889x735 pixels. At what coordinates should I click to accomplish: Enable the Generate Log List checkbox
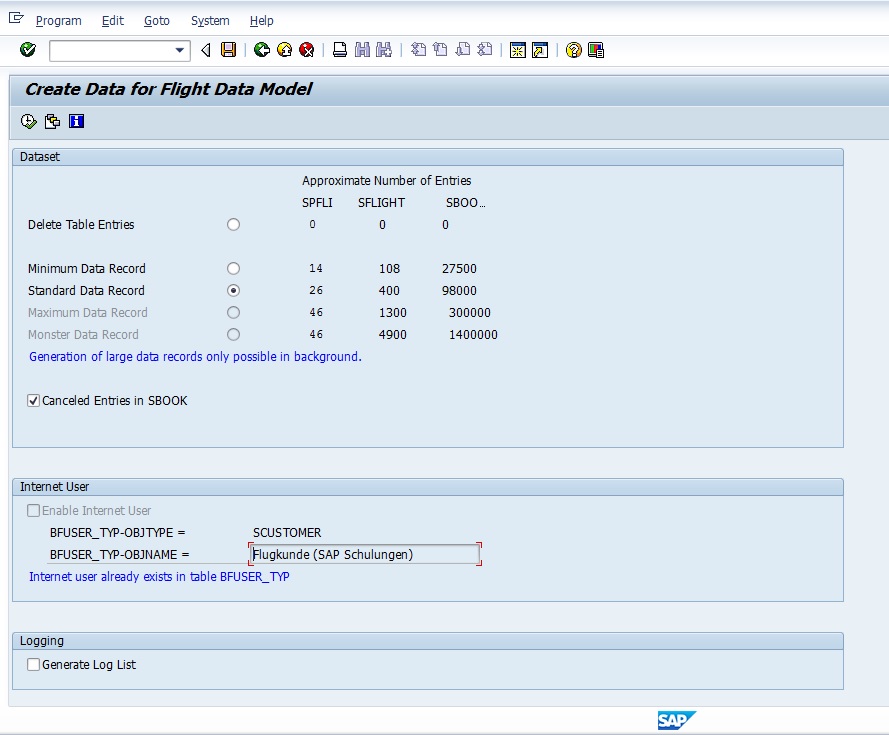[34, 665]
